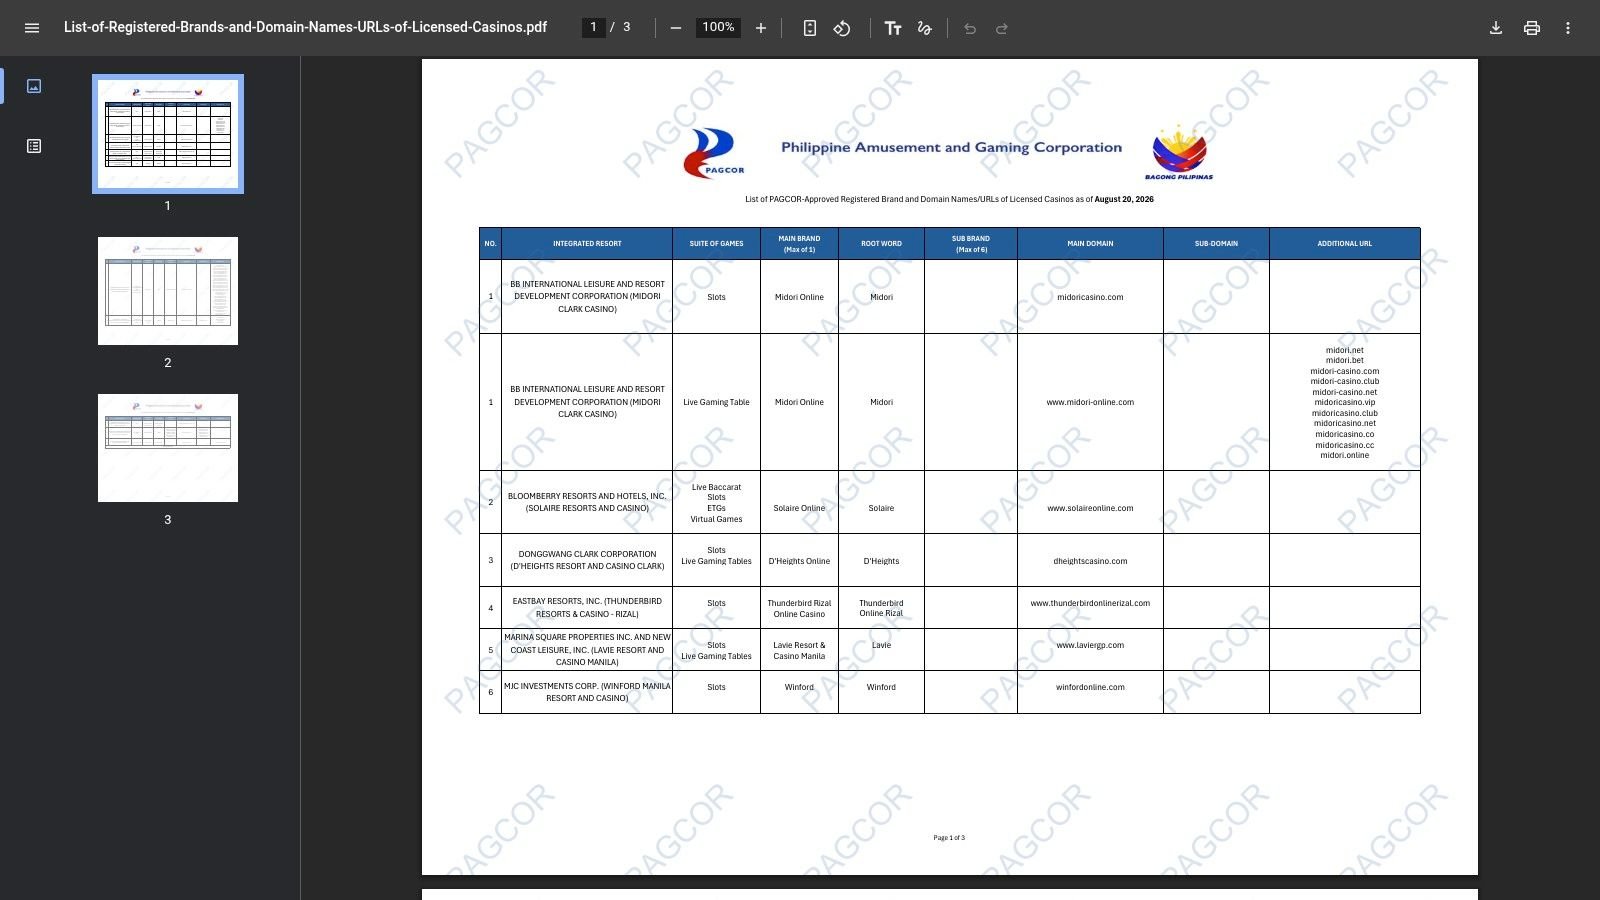
Task: Click the zoom in plus icon
Action: click(761, 28)
